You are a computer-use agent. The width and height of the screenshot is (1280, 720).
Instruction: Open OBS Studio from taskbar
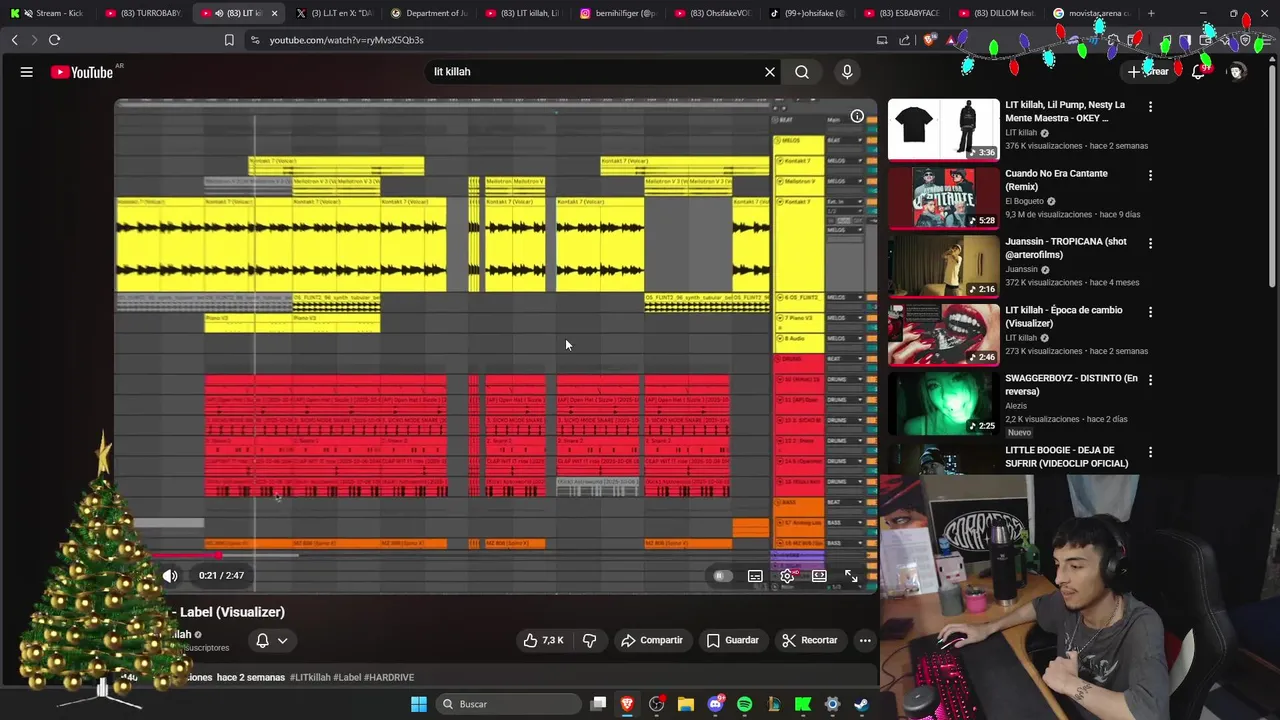[657, 704]
